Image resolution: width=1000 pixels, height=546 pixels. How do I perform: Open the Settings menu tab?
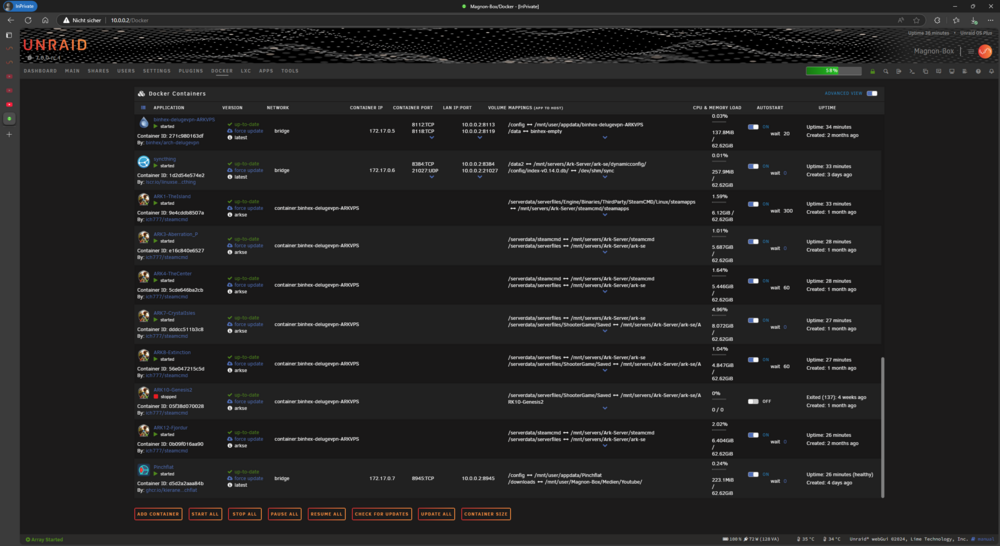click(157, 71)
